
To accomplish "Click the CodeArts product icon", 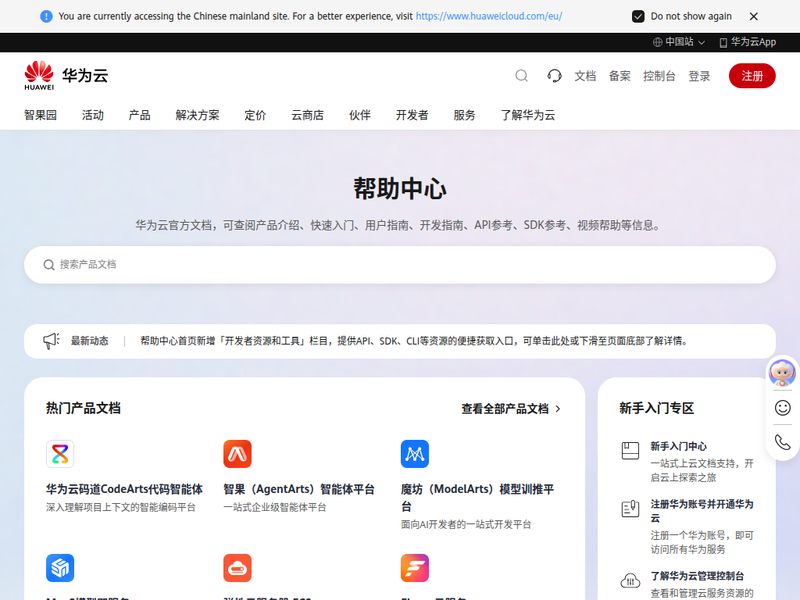I will pyautogui.click(x=60, y=454).
